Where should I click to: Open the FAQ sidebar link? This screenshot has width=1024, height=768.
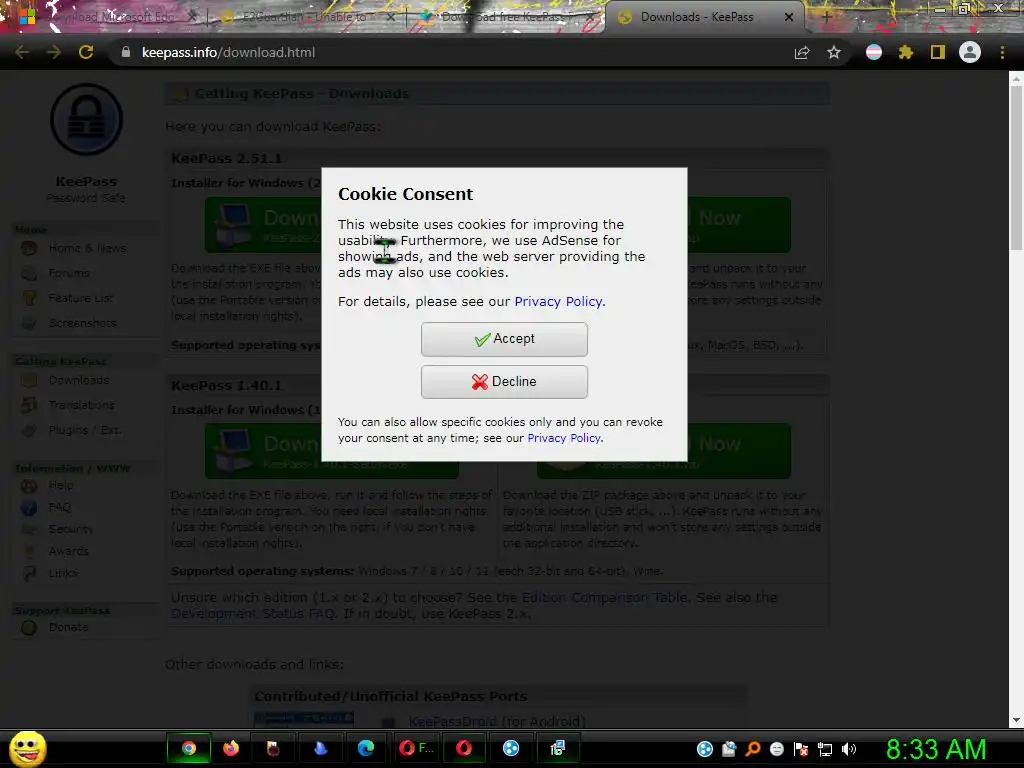tap(59, 507)
